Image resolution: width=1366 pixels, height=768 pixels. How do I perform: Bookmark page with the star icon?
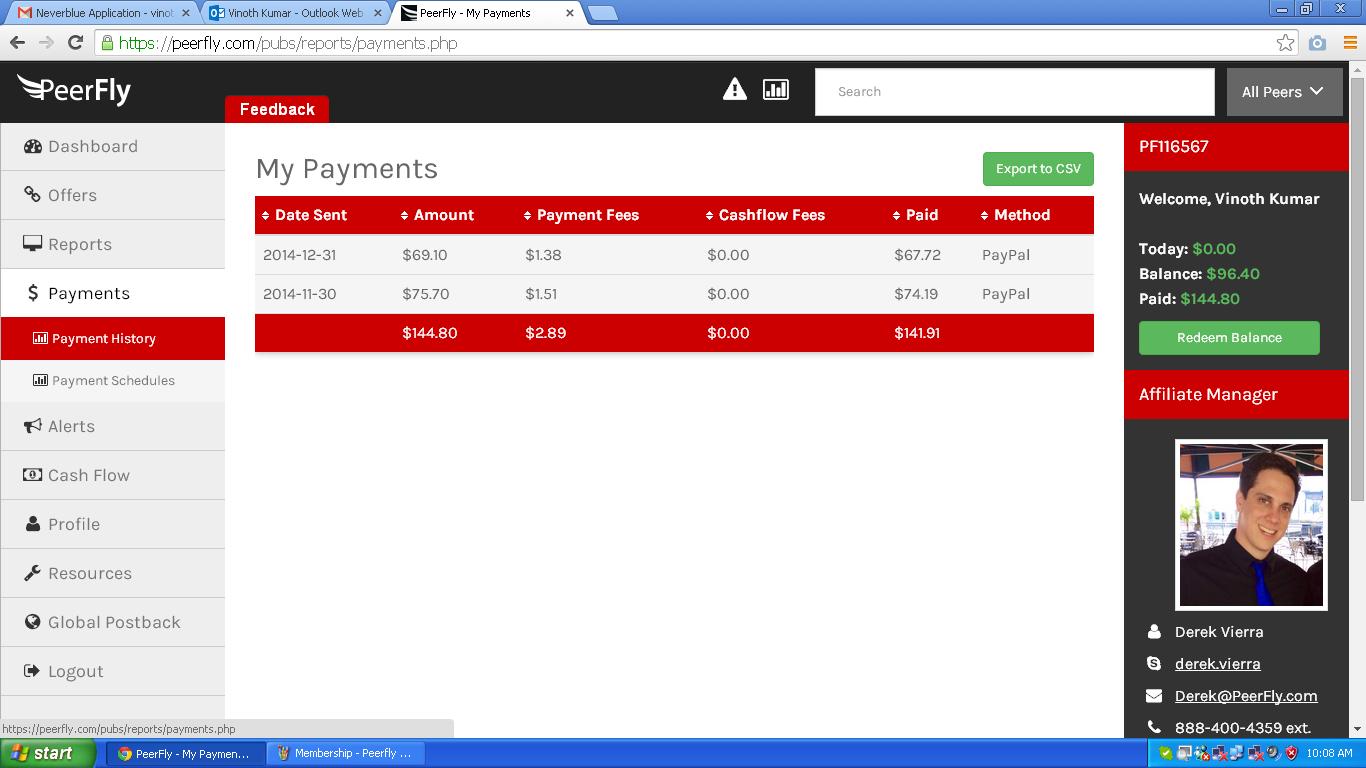pyautogui.click(x=1285, y=43)
